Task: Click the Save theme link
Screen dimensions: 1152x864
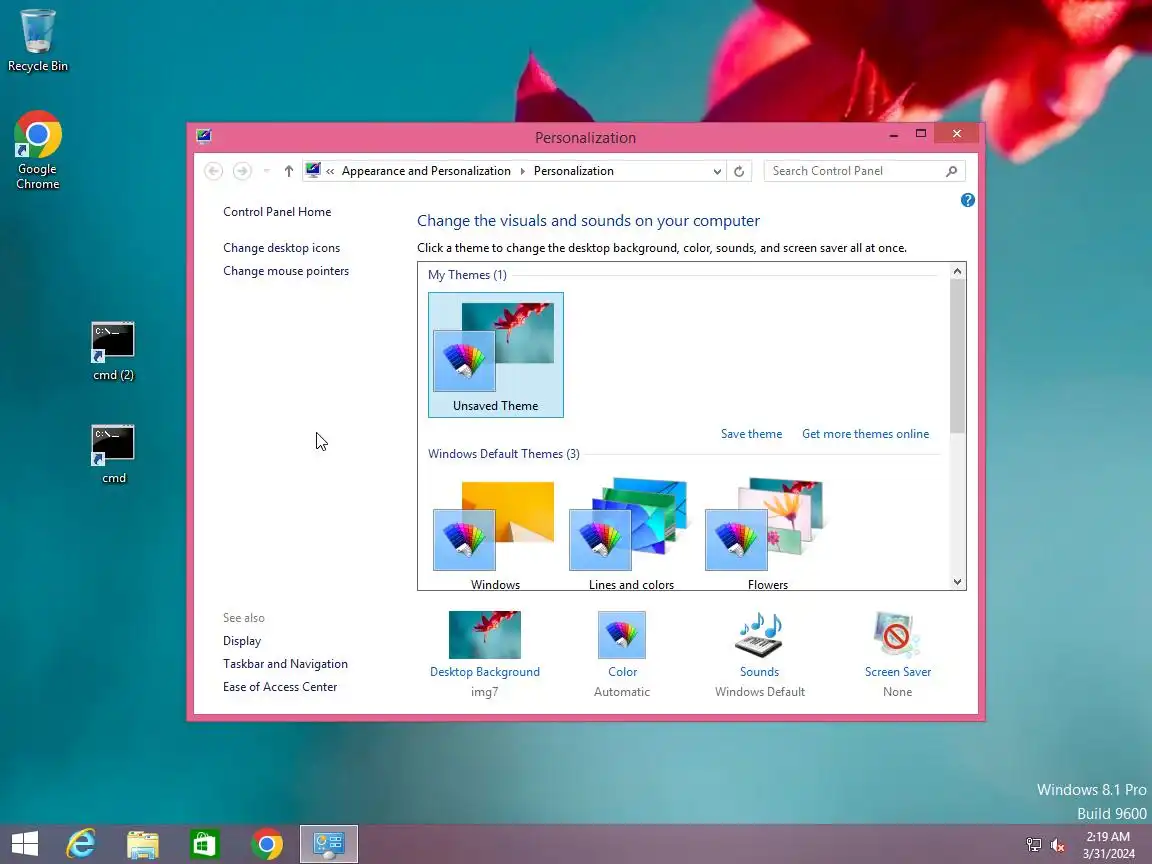Action: (751, 433)
